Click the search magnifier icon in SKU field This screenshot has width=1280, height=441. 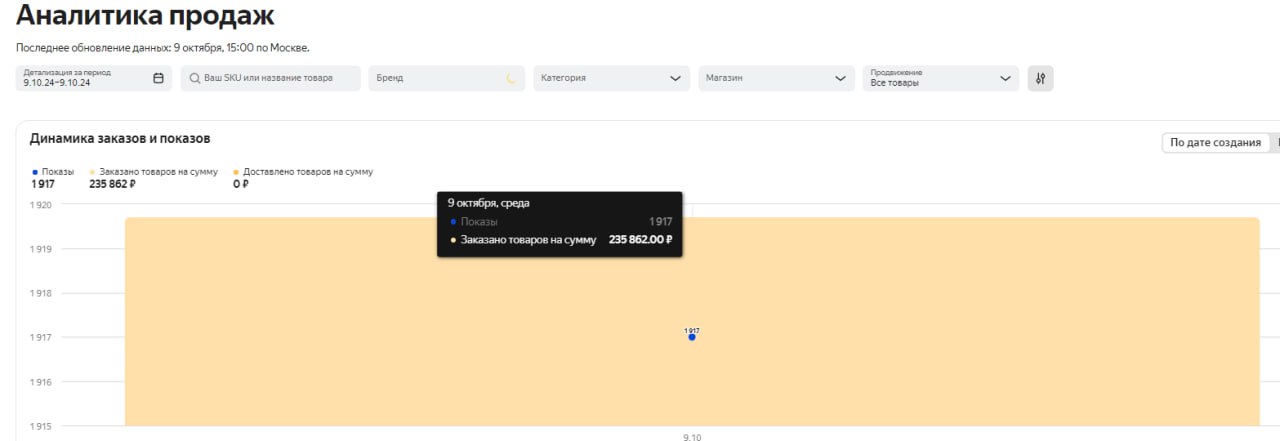(x=195, y=78)
